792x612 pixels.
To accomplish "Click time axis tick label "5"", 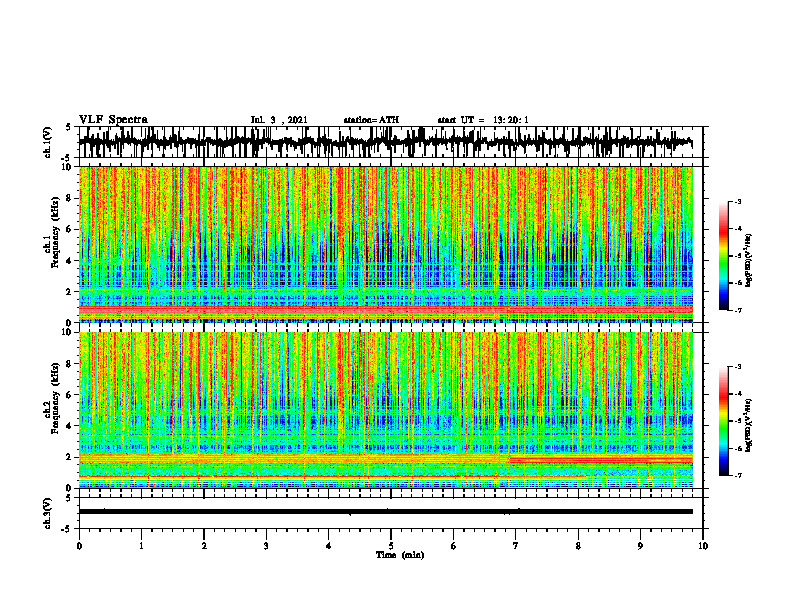I will [391, 546].
